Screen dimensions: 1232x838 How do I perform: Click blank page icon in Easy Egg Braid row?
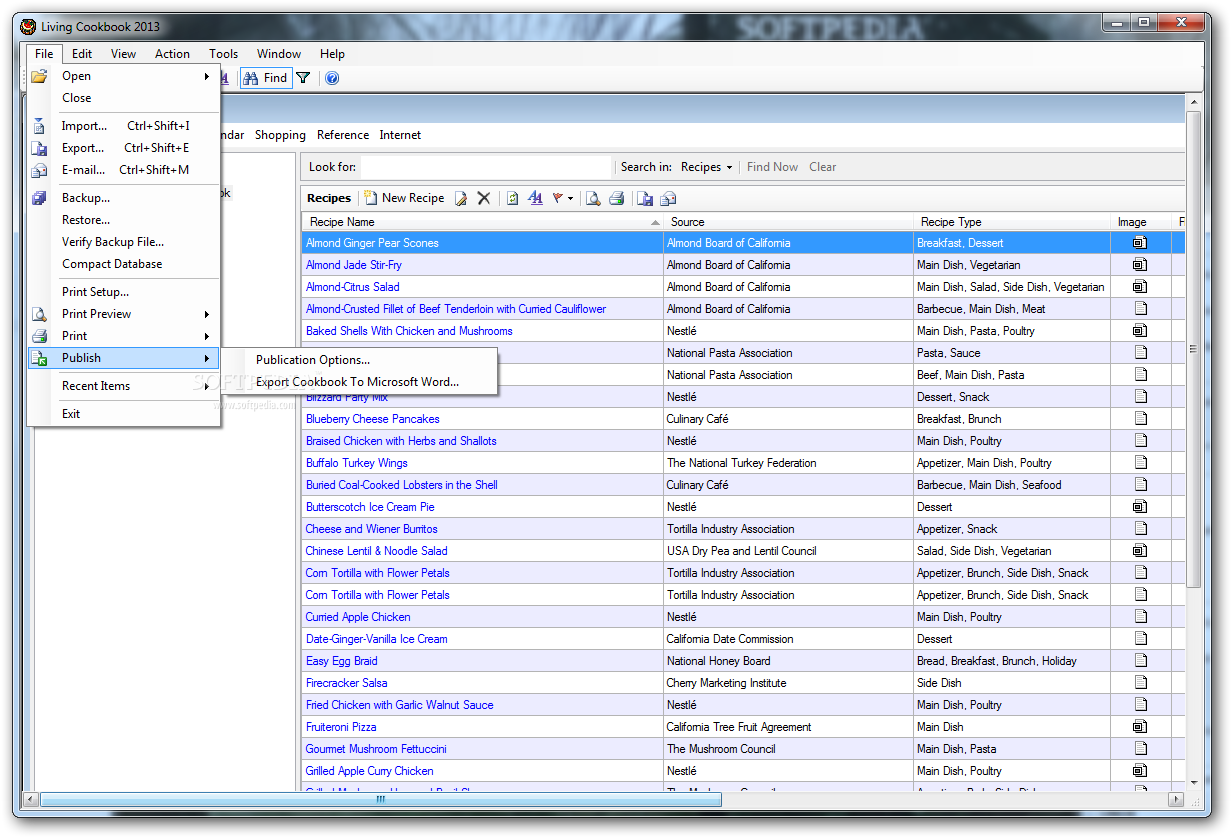point(1140,661)
